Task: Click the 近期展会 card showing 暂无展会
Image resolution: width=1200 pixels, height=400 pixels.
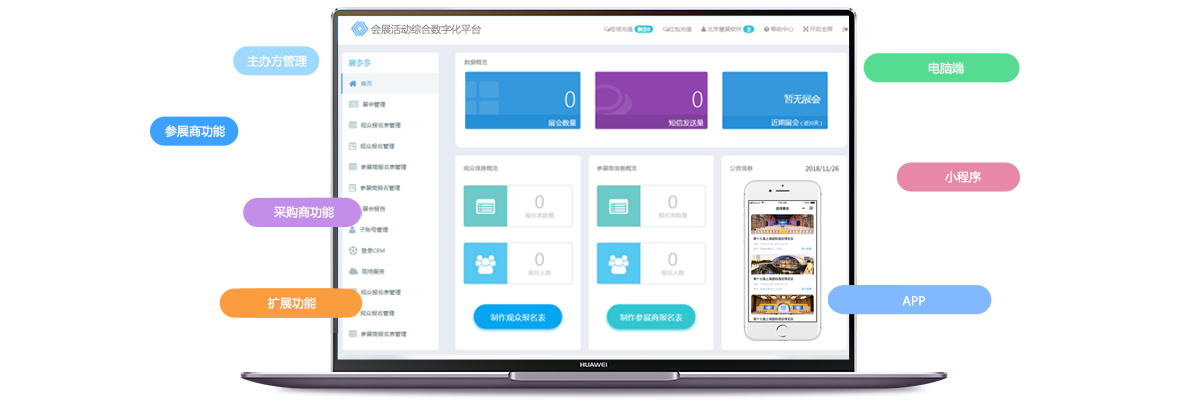Action: [775, 100]
